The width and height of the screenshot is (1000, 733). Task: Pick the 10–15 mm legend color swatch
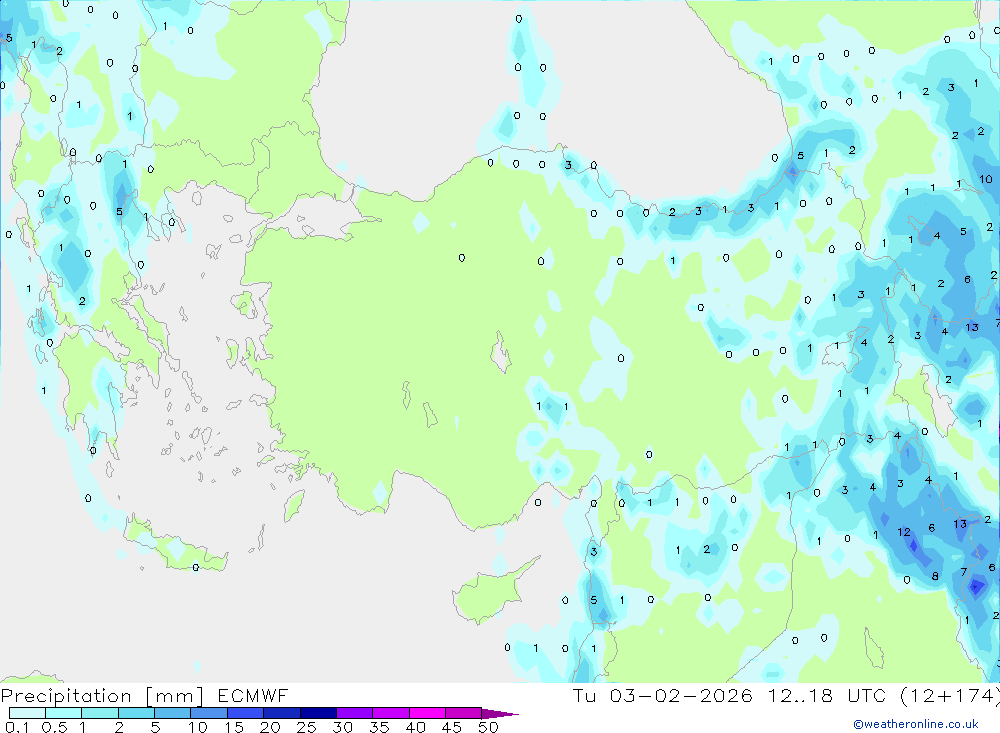pos(209,713)
